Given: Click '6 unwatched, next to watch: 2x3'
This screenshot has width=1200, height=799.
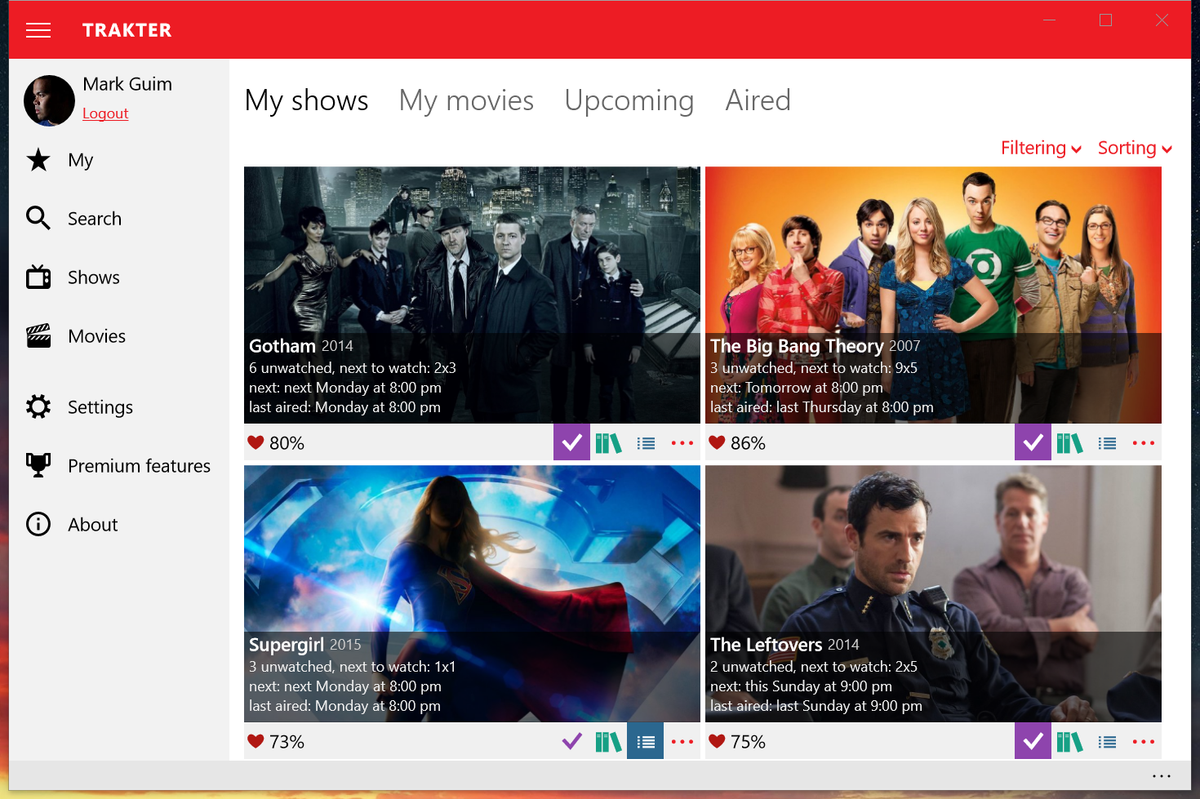Looking at the screenshot, I should pyautogui.click(x=352, y=368).
